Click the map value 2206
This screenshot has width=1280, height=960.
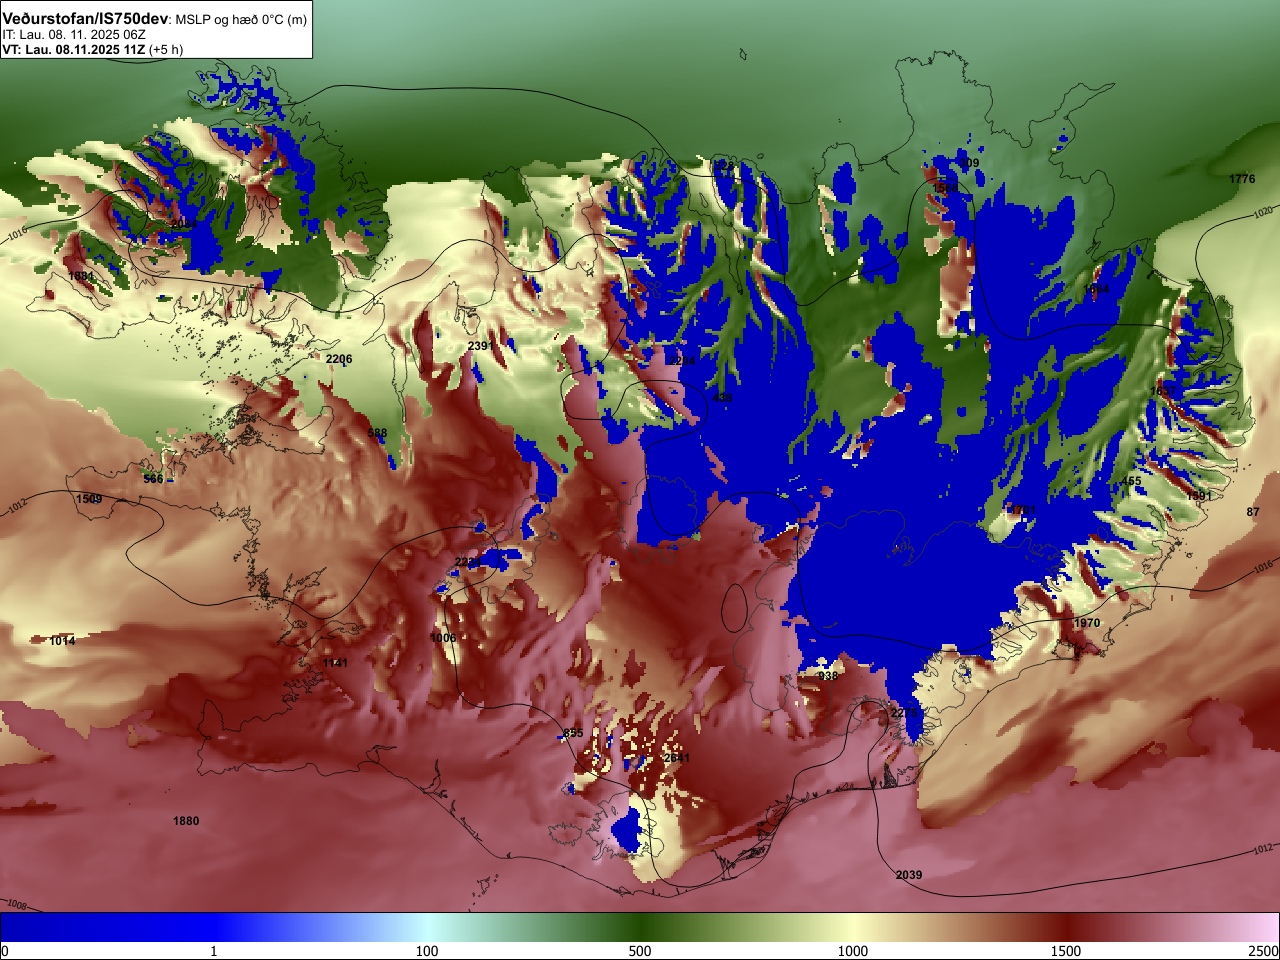click(x=339, y=359)
